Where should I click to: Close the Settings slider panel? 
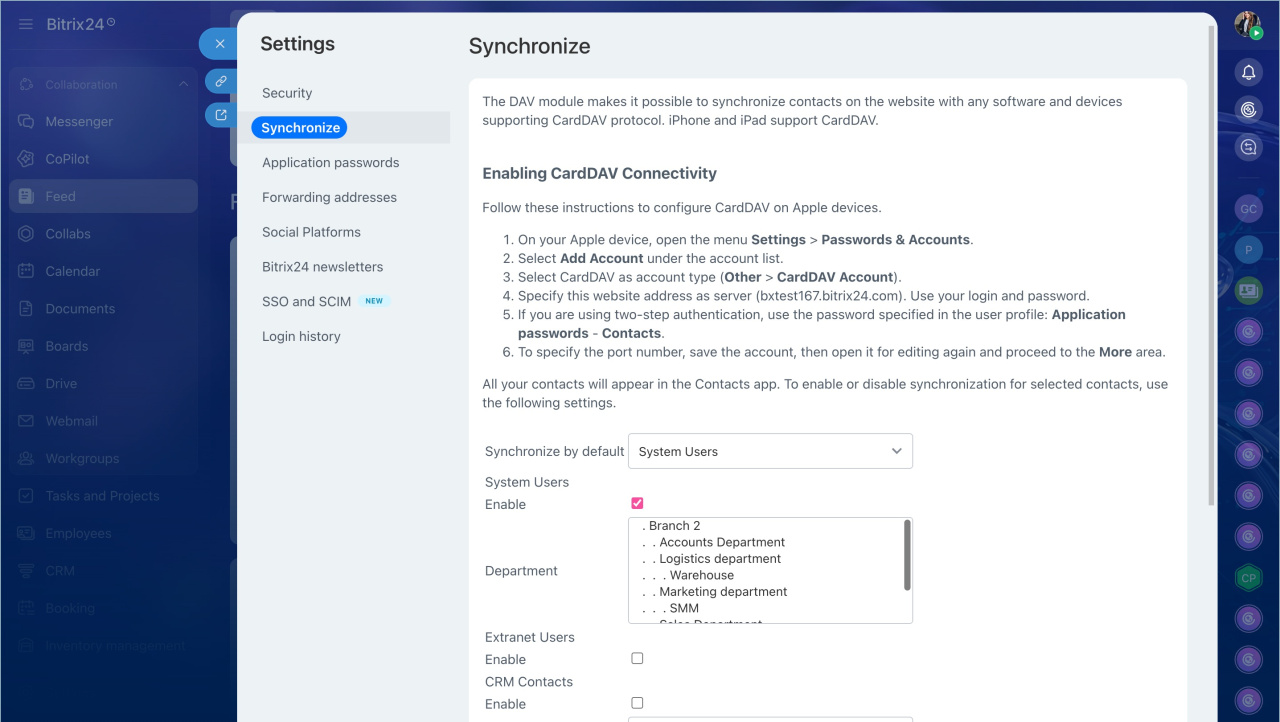(219, 44)
